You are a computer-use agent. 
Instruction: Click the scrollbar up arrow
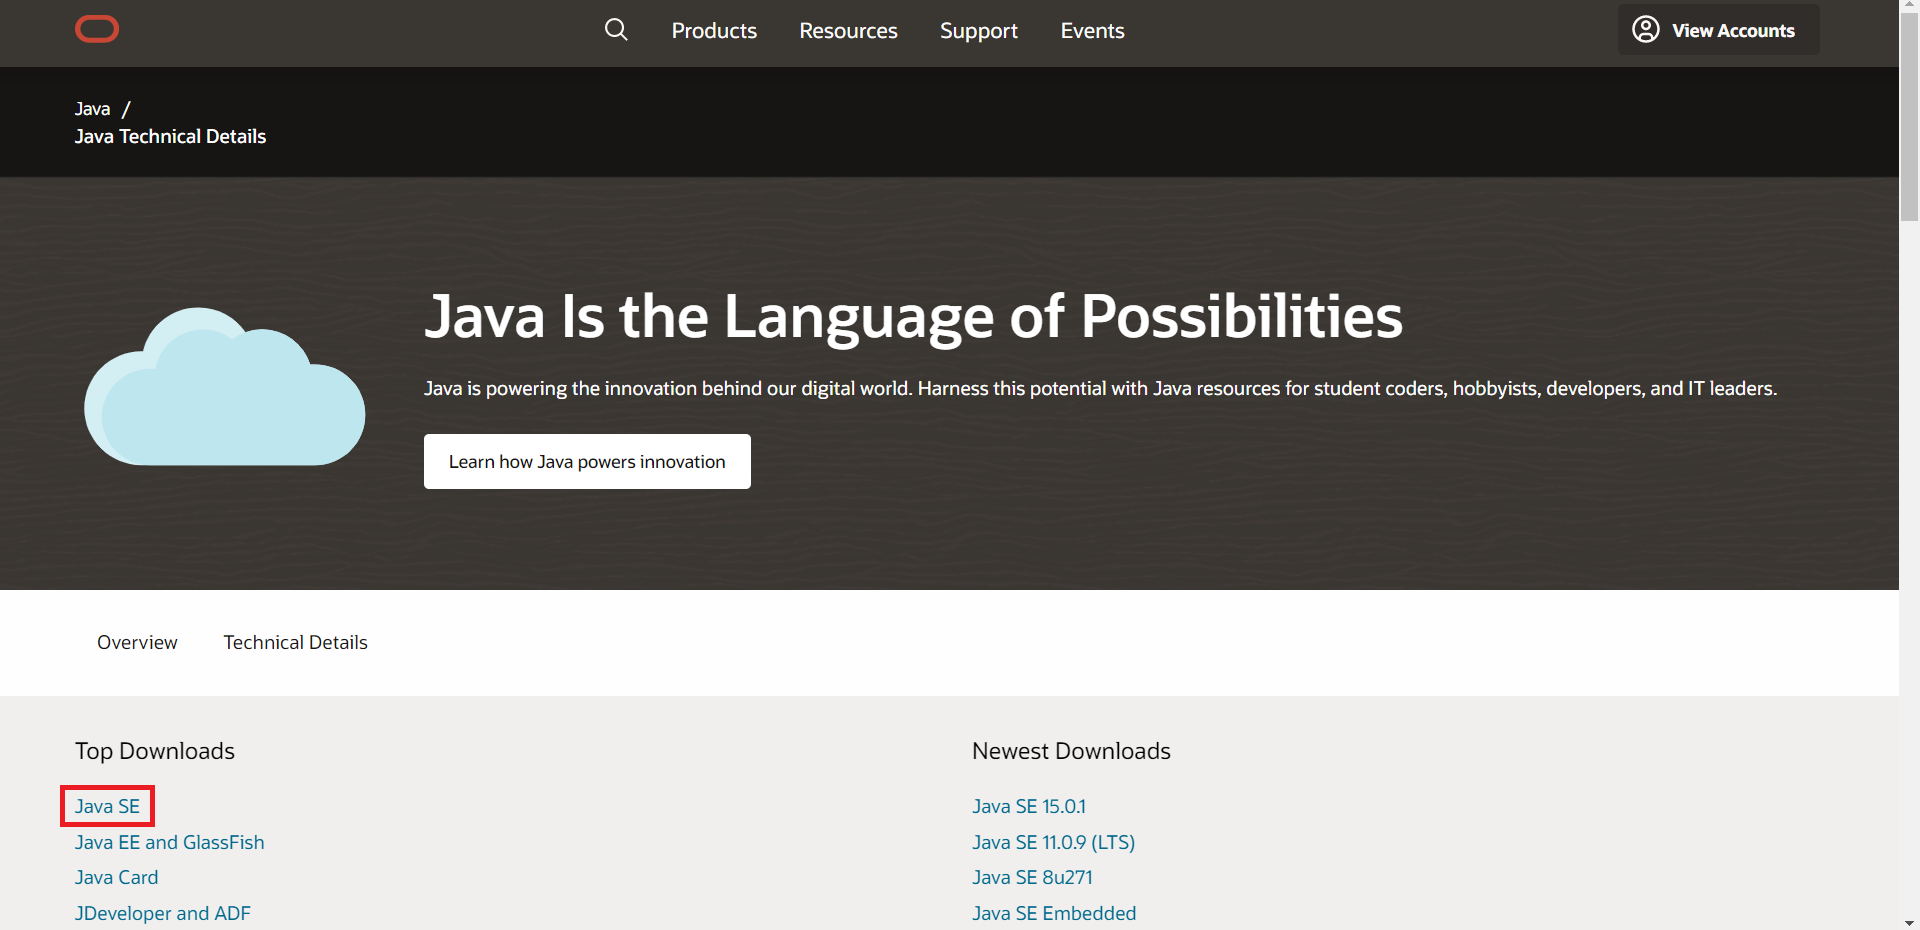coord(1909,7)
